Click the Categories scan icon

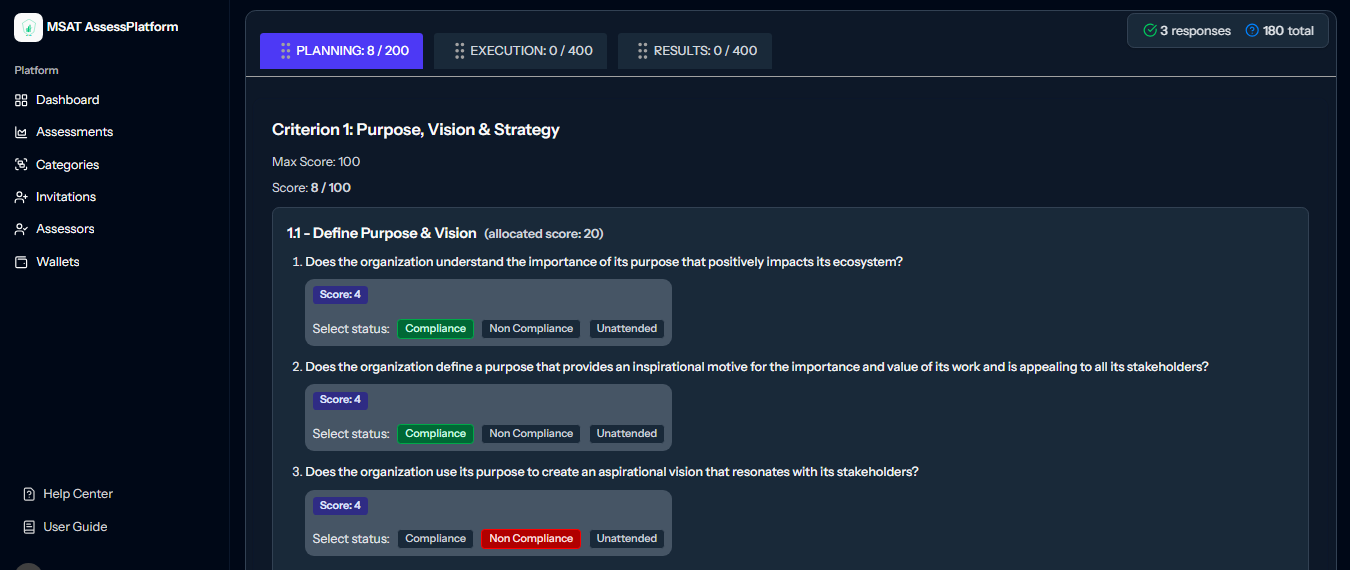[x=21, y=165]
